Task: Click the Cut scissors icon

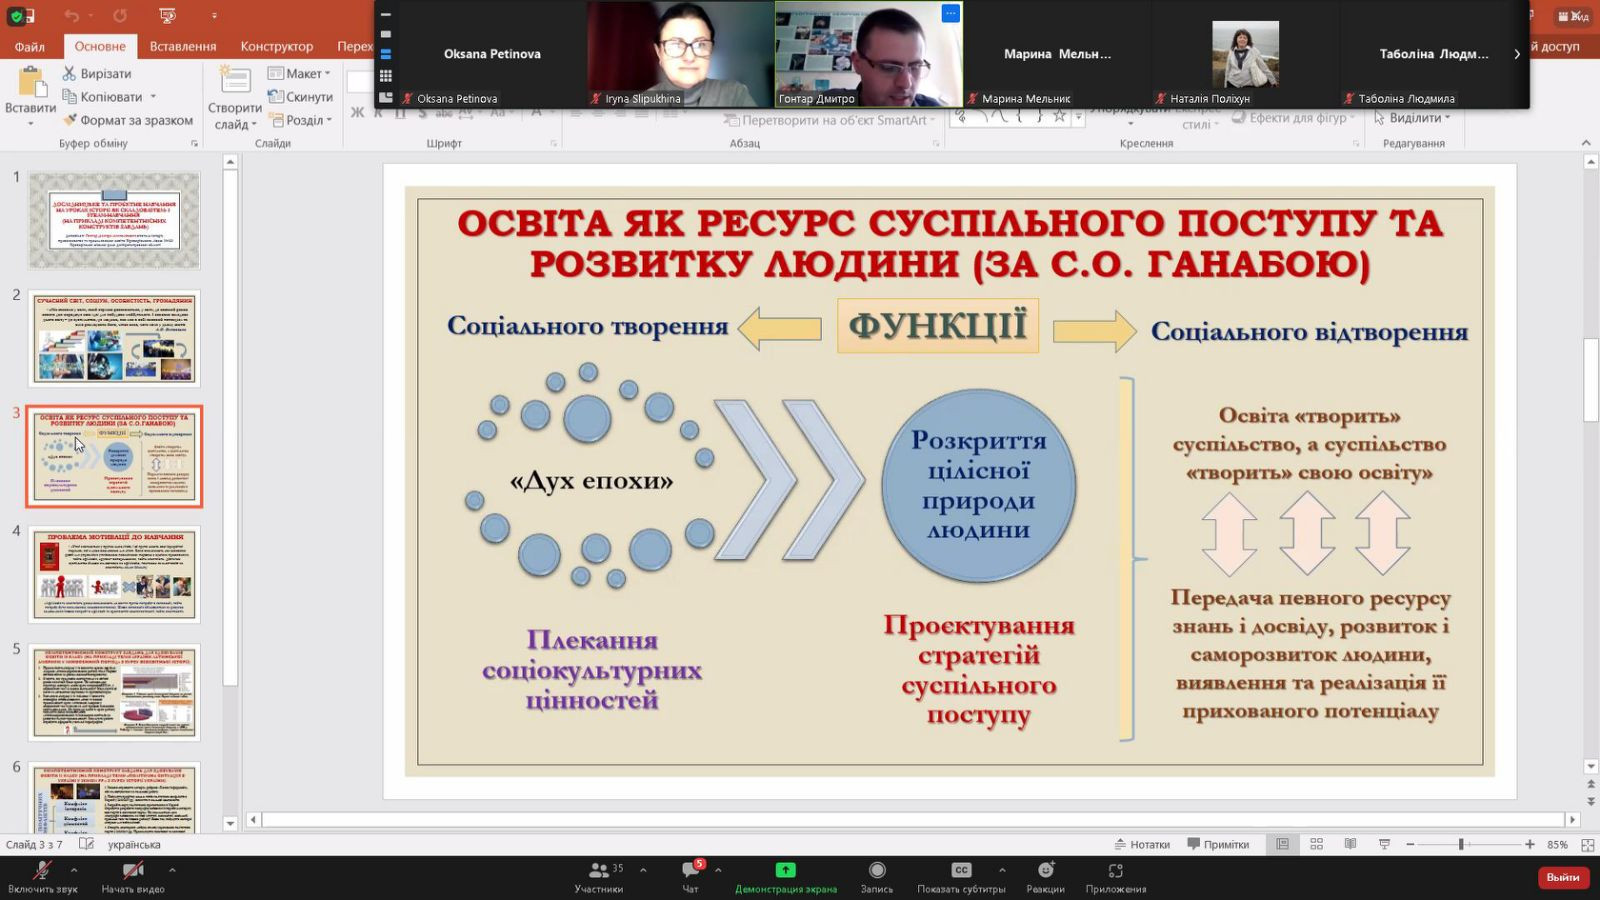Action: coord(69,73)
